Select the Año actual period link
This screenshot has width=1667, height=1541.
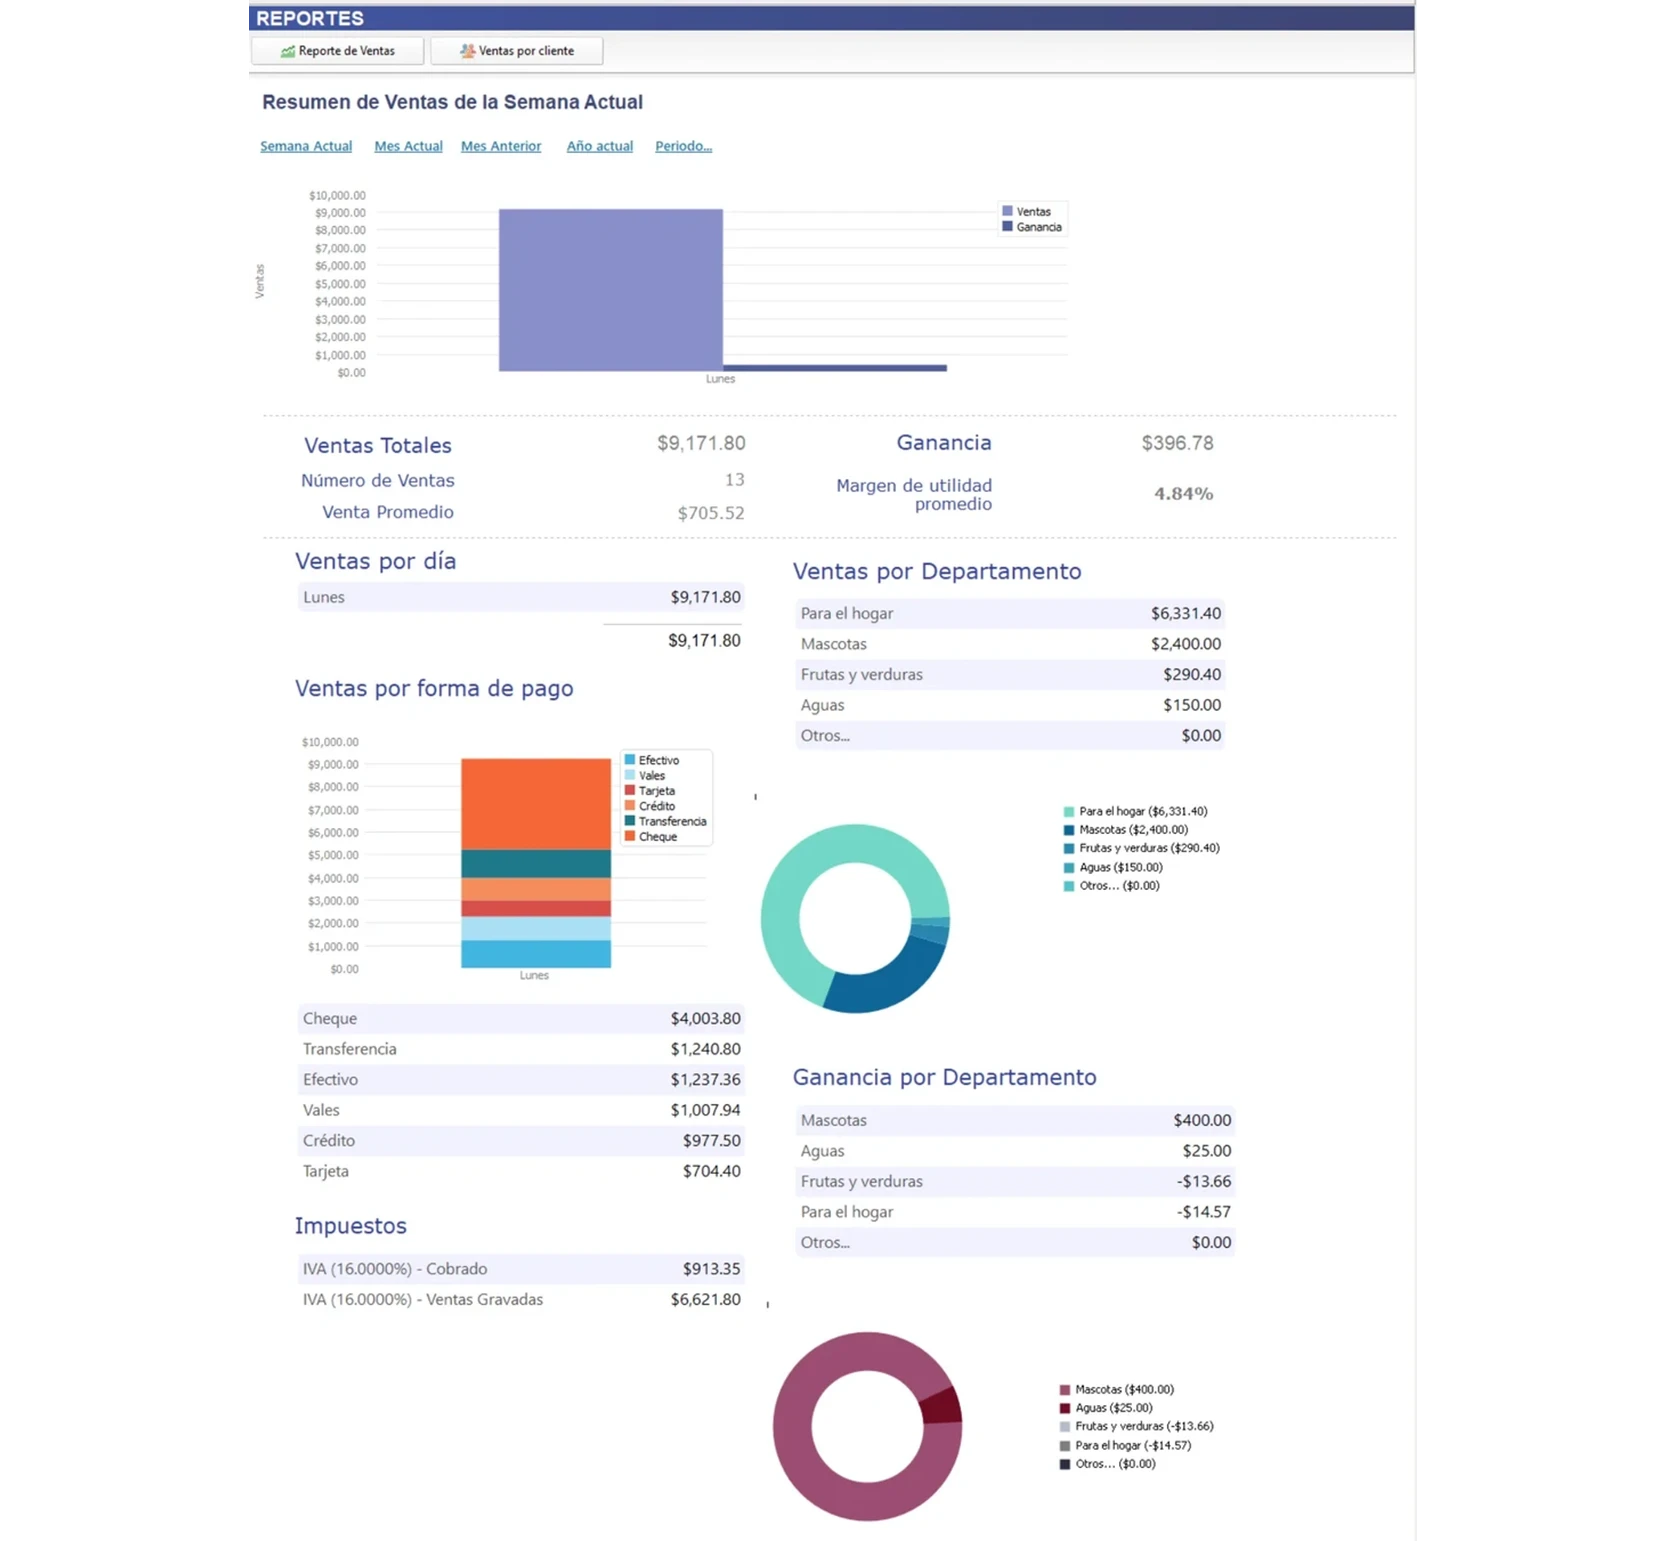[x=599, y=145]
